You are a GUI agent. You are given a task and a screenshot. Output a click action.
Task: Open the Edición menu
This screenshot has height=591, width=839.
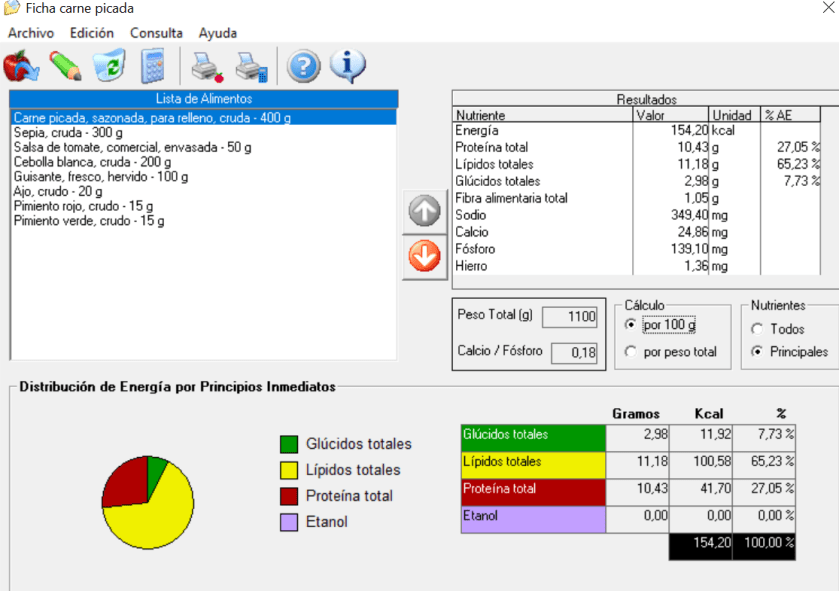pyautogui.click(x=92, y=32)
